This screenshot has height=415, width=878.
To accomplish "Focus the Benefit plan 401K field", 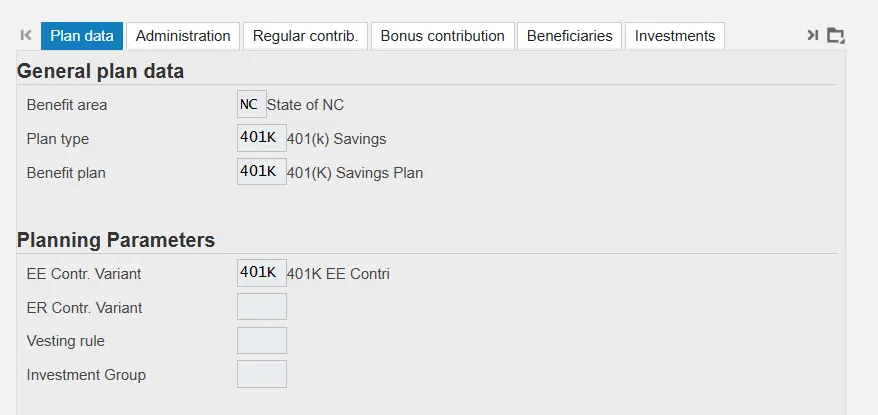I will (261, 172).
